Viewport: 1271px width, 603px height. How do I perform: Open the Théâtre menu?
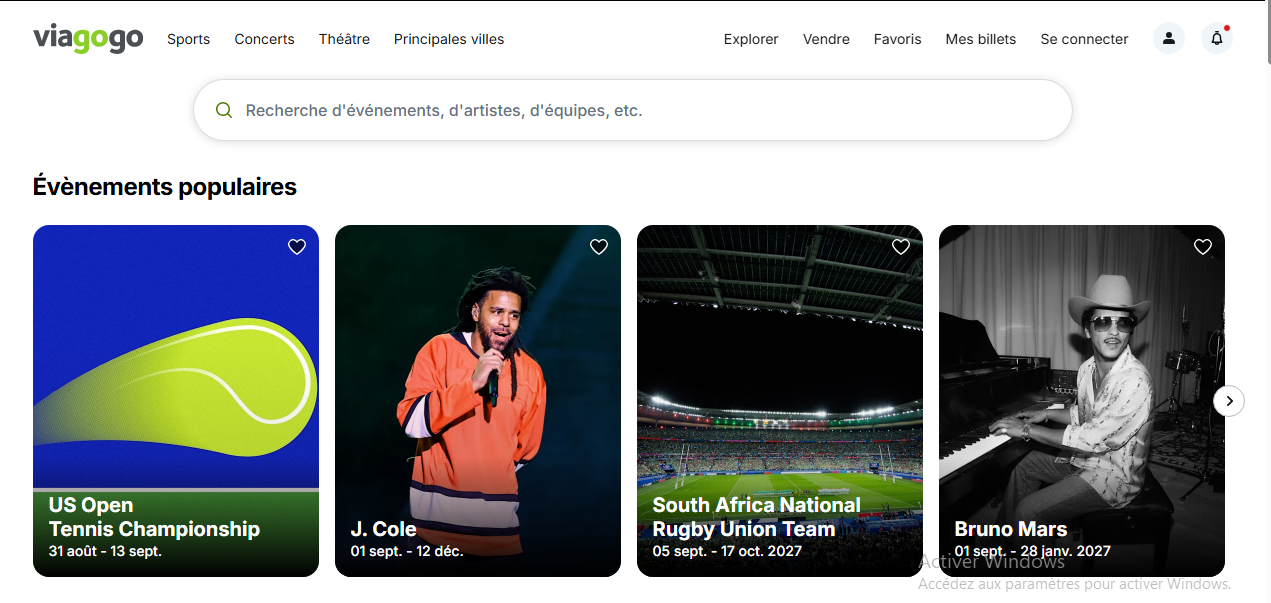pyautogui.click(x=344, y=39)
